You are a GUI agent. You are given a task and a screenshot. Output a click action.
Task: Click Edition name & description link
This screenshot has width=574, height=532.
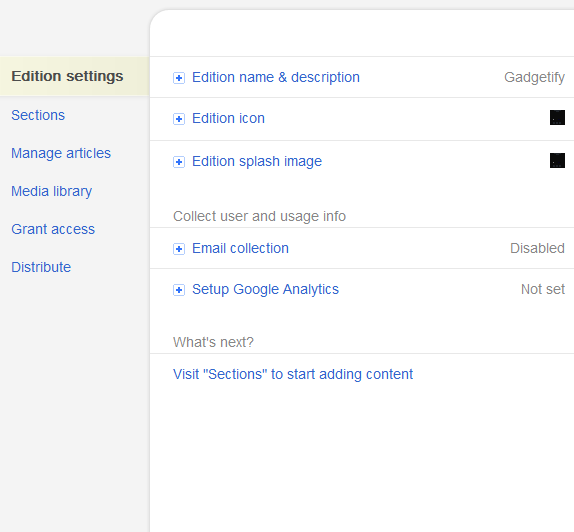click(x=276, y=77)
